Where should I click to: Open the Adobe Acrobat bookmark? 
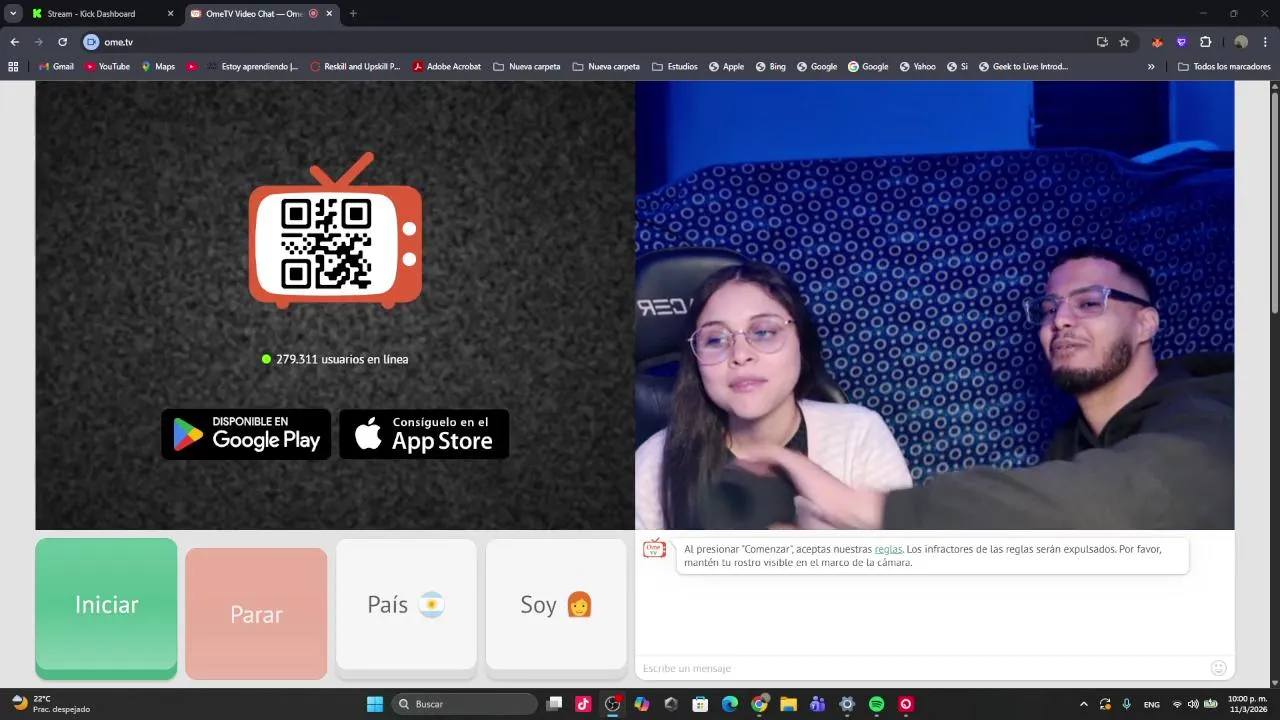(447, 67)
